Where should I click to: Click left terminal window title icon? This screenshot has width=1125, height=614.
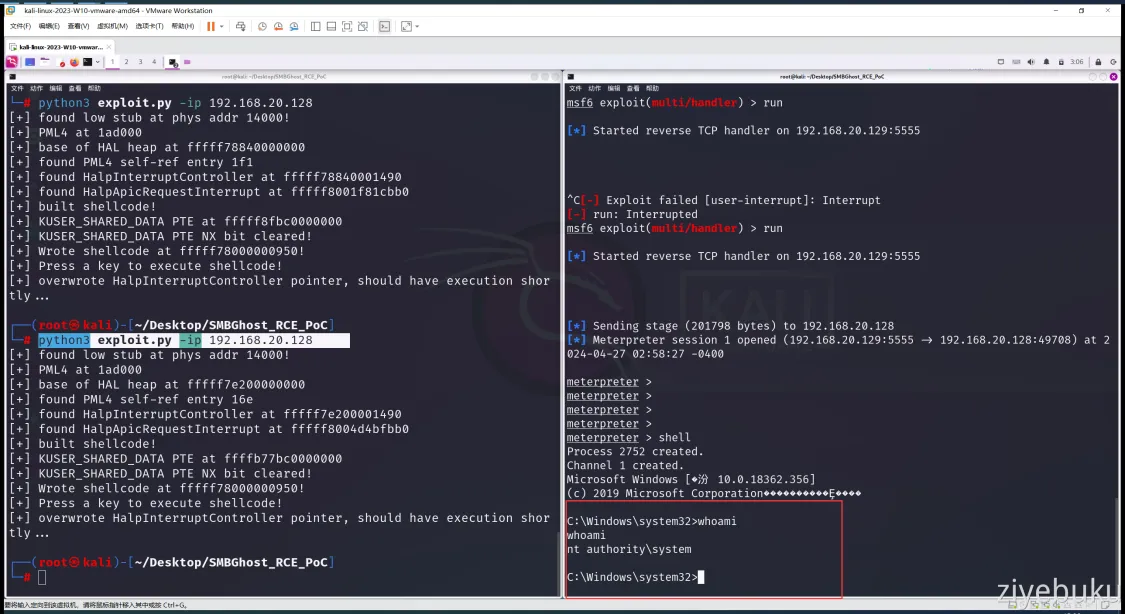tap(12, 77)
